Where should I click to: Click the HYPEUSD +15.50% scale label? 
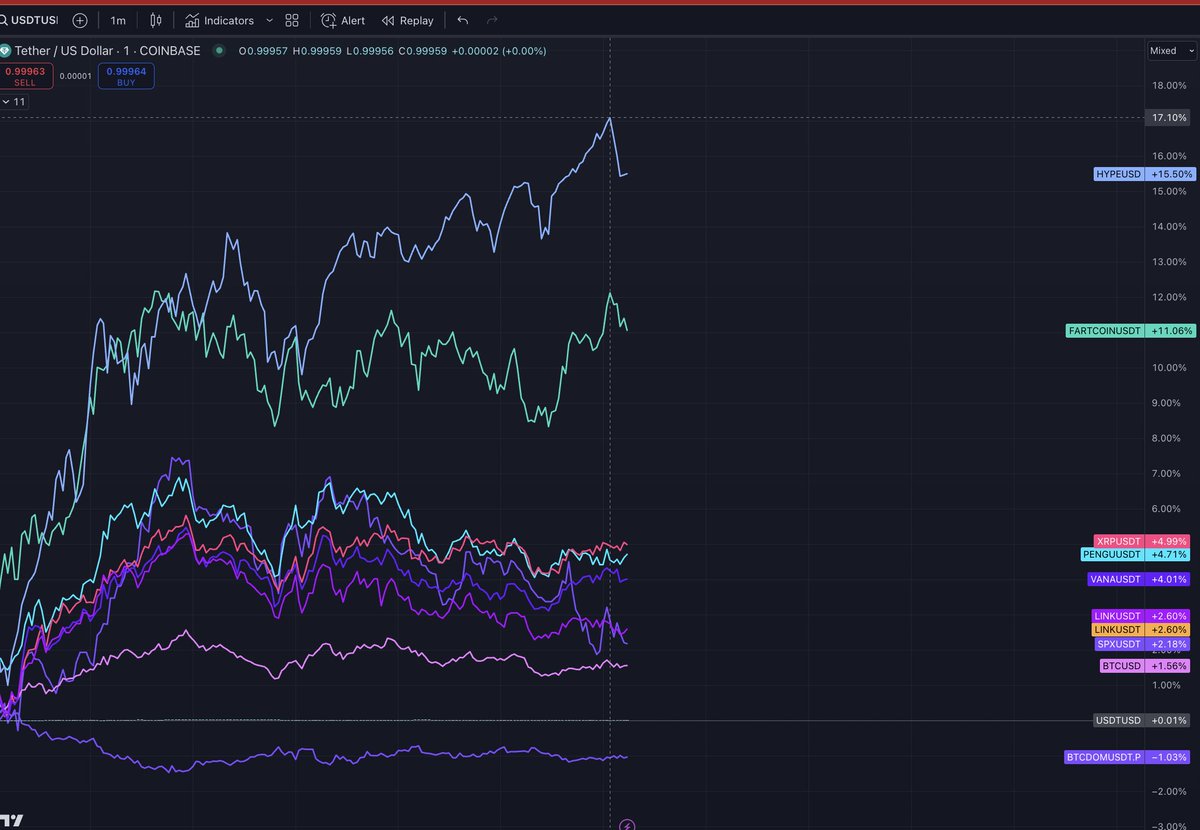(1144, 174)
